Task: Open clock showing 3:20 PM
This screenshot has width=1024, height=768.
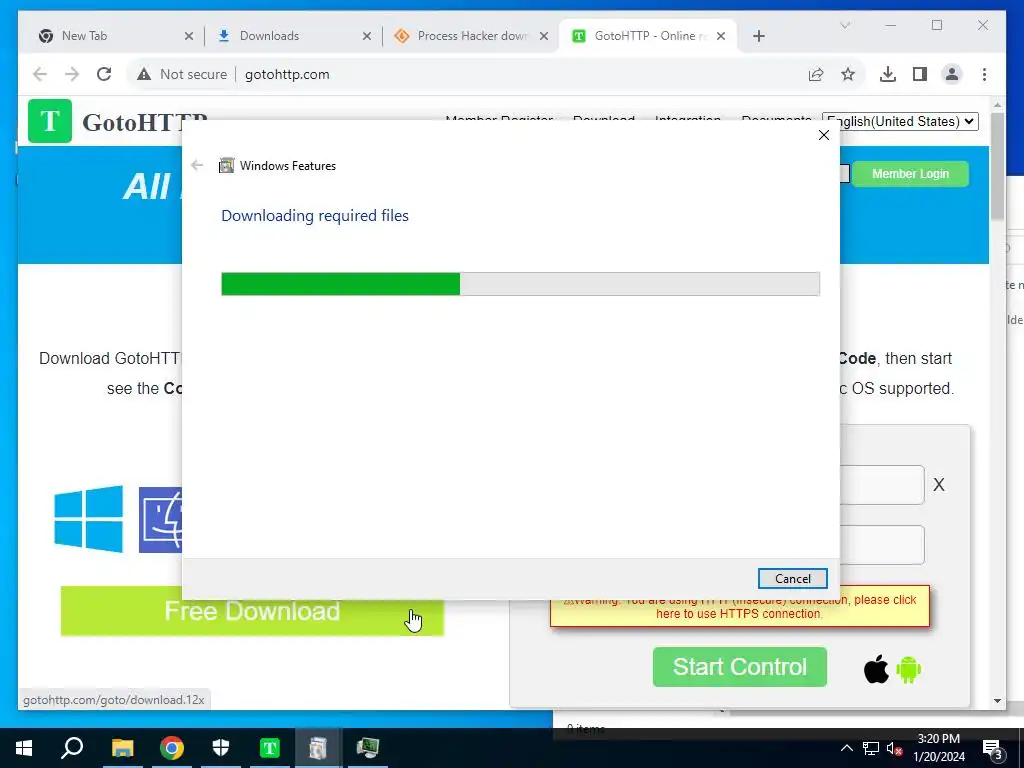Action: 939,748
